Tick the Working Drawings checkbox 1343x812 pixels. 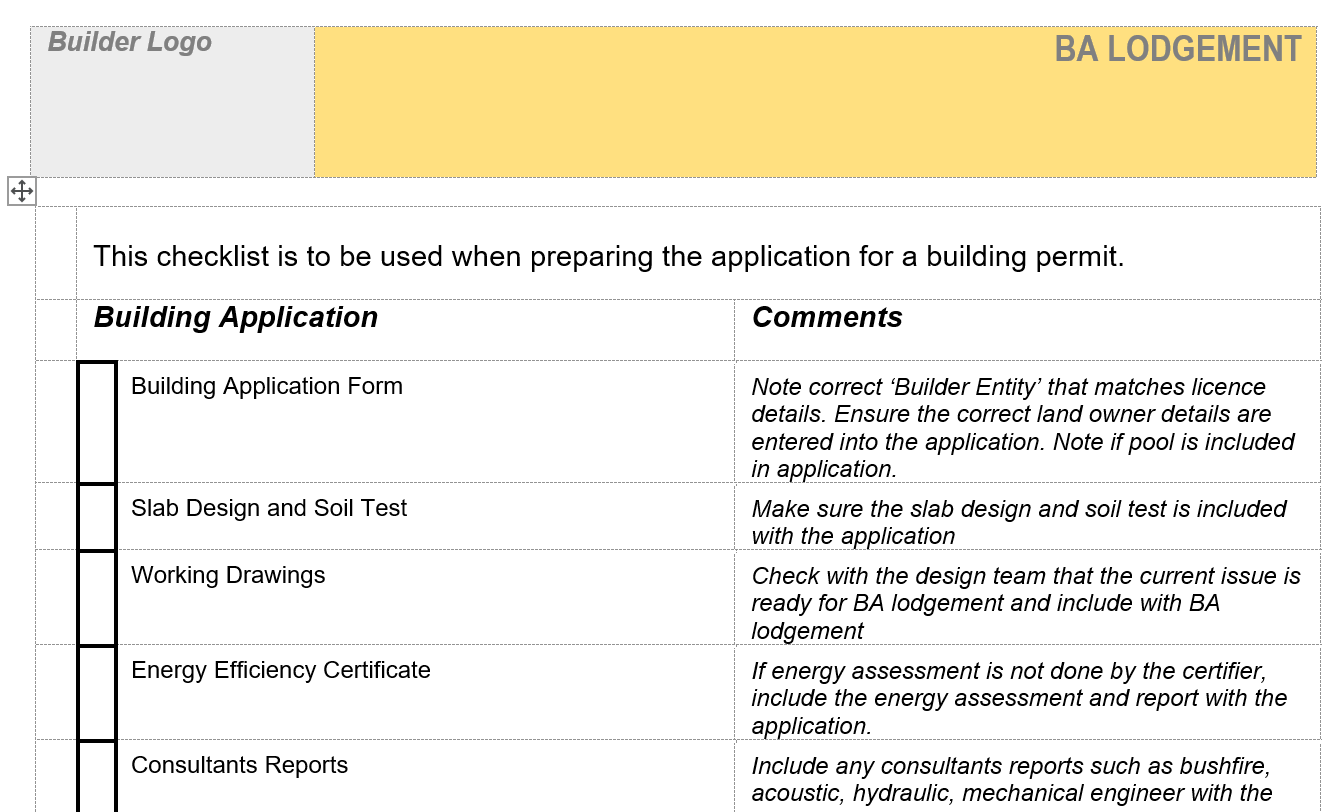pyautogui.click(x=97, y=598)
